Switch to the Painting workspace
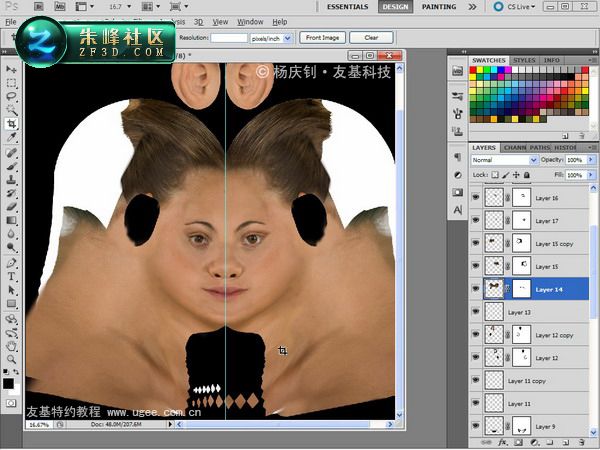The height and width of the screenshot is (450, 600). point(439,7)
